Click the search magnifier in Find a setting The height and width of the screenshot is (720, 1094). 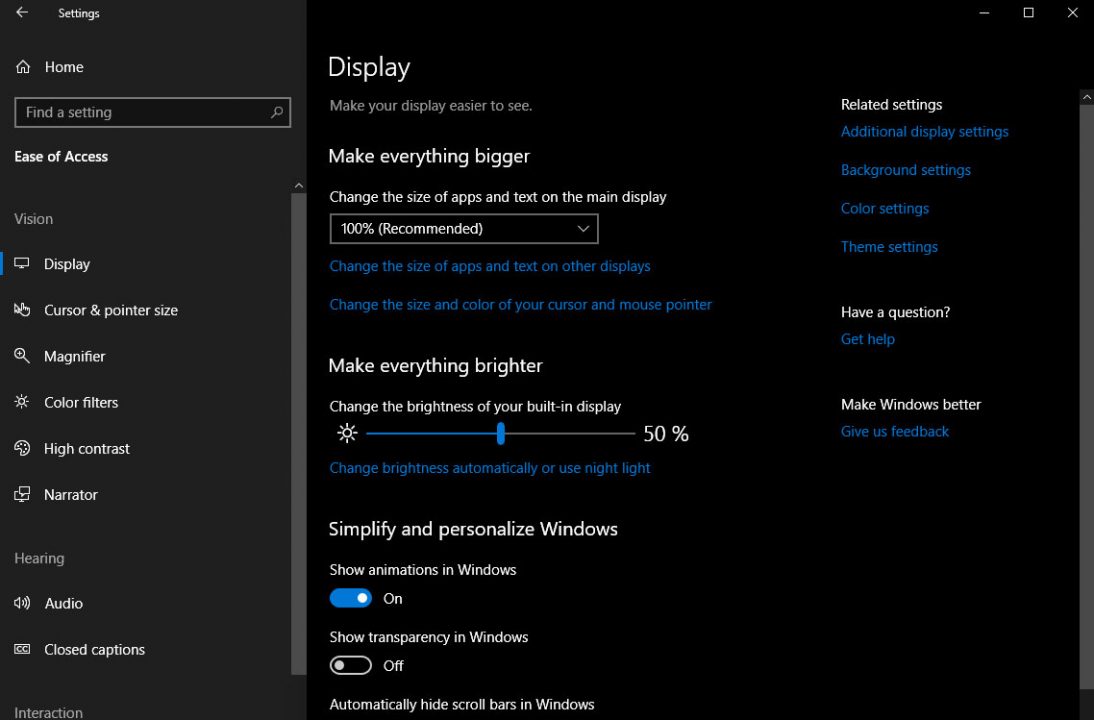tap(276, 112)
